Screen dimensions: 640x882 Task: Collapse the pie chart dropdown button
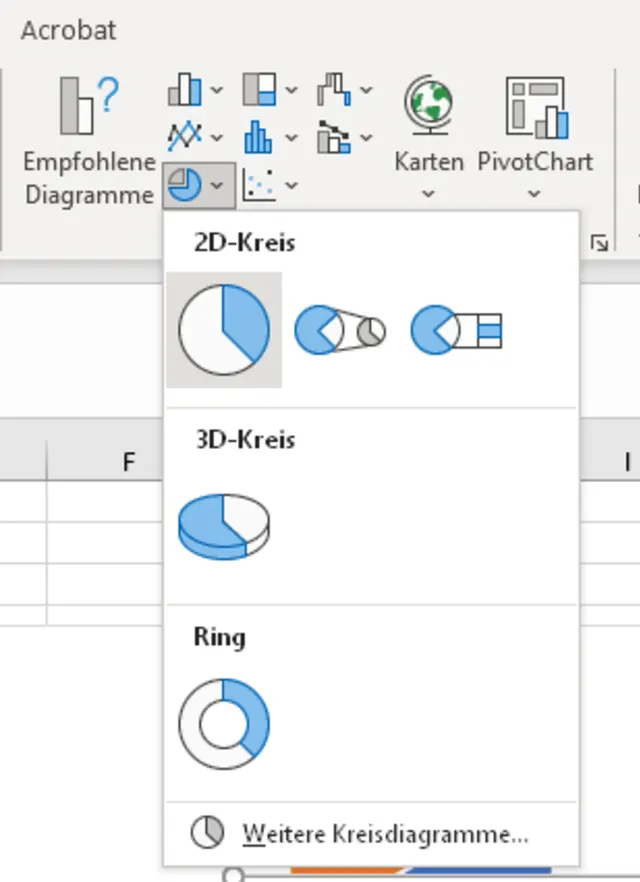199,185
